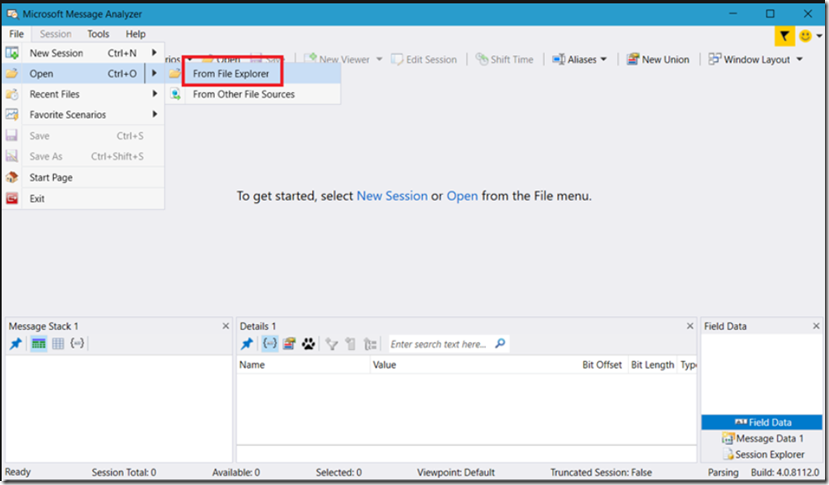Click the Bit Offset column header

pos(602,365)
